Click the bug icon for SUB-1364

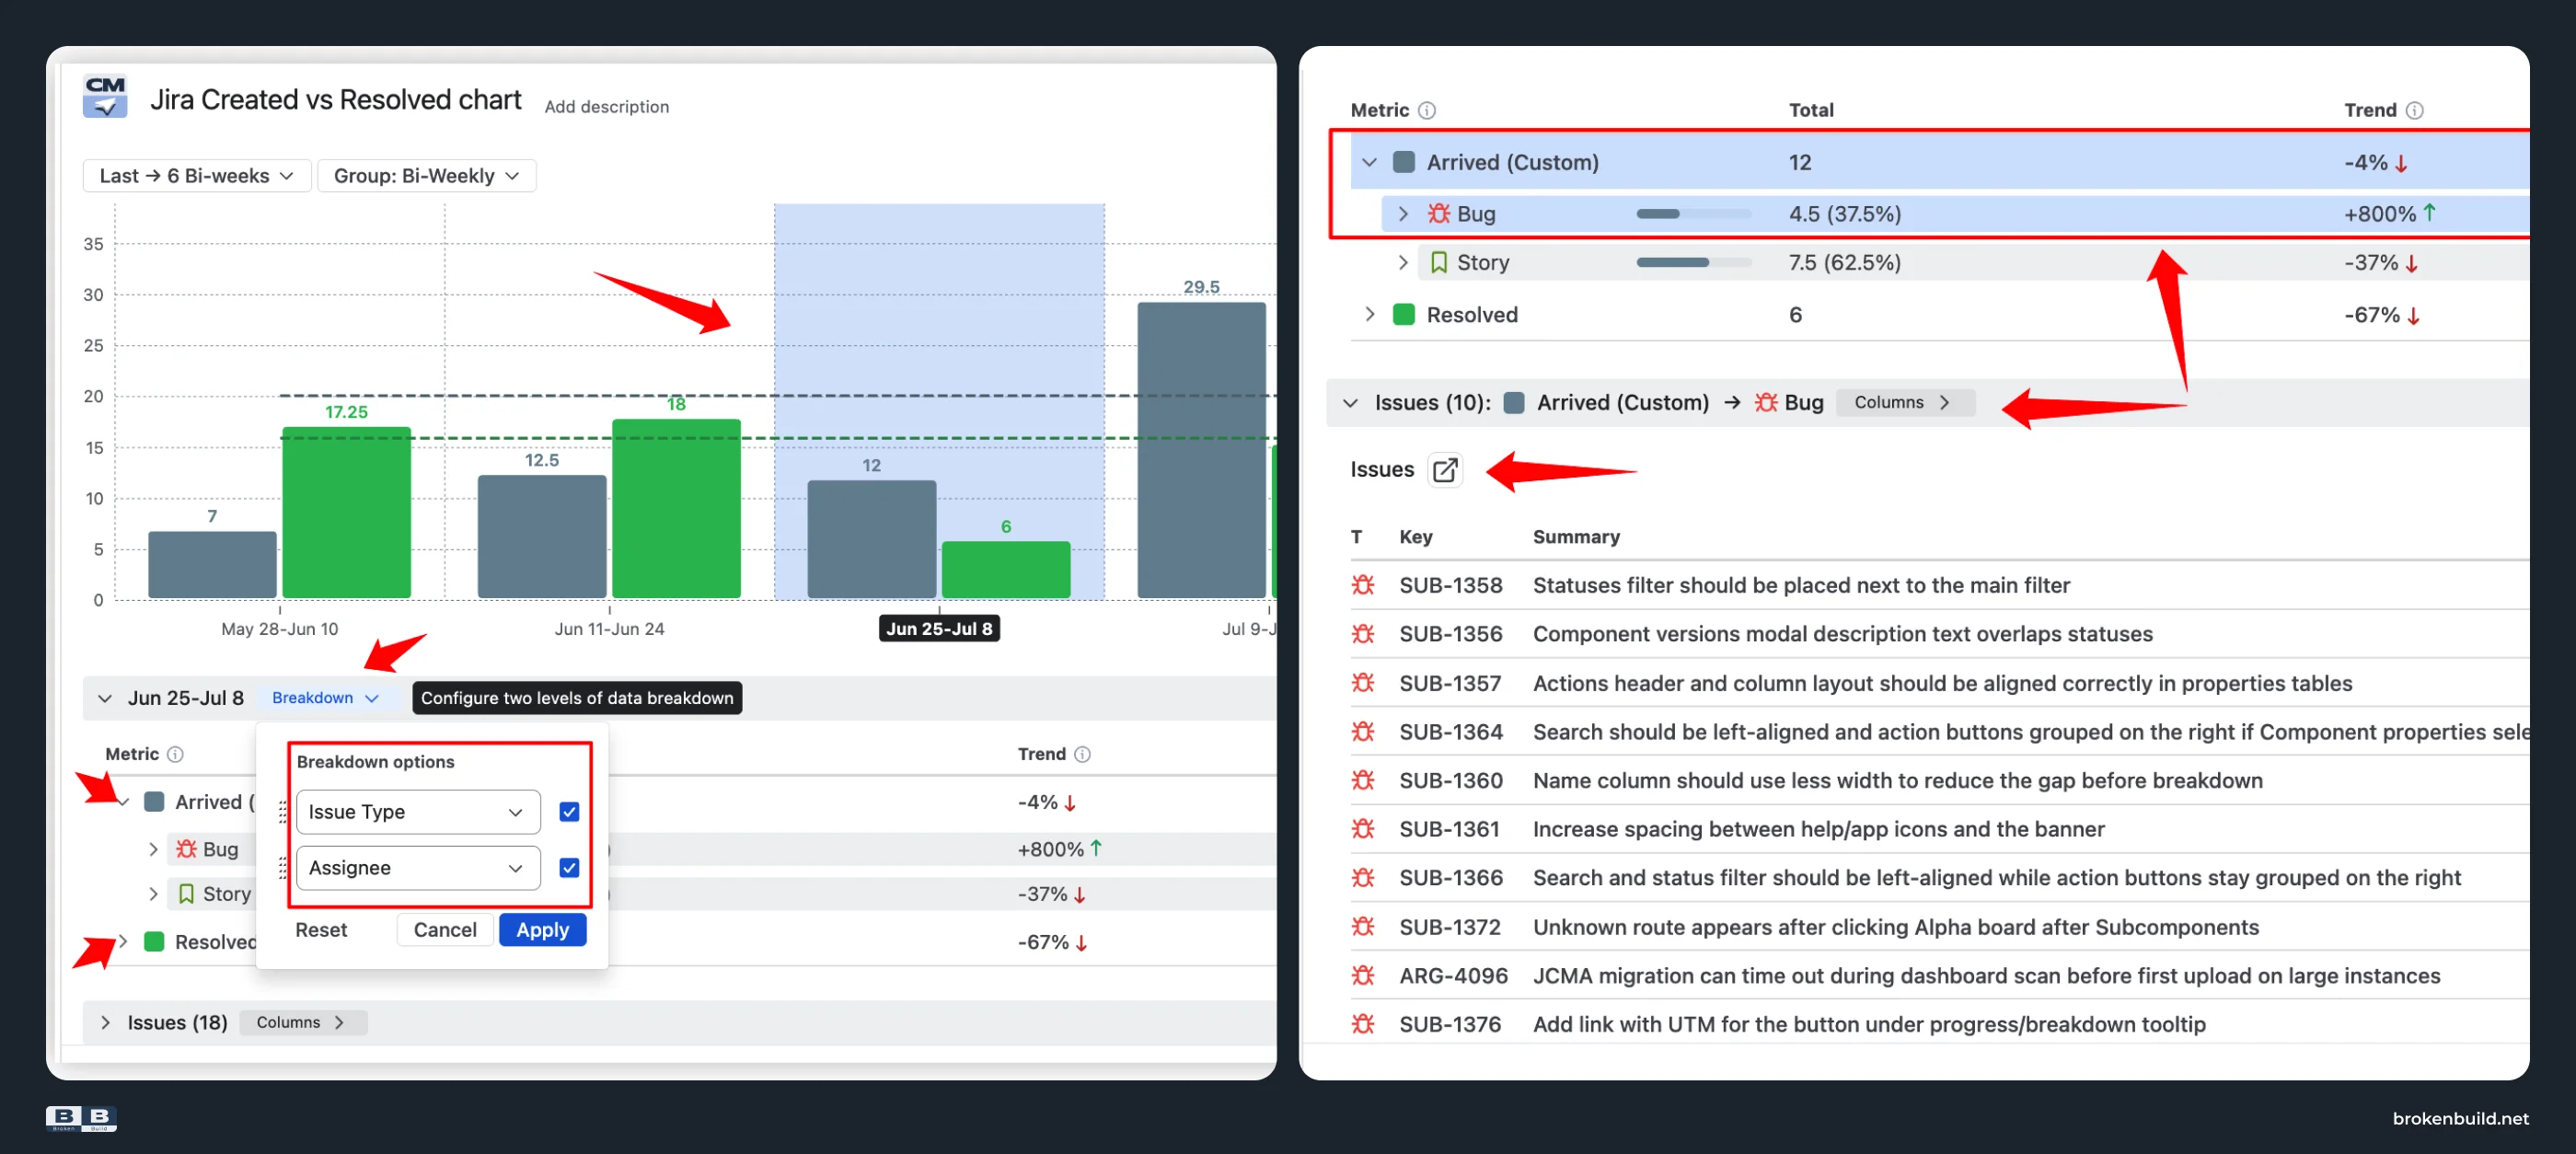click(1363, 732)
